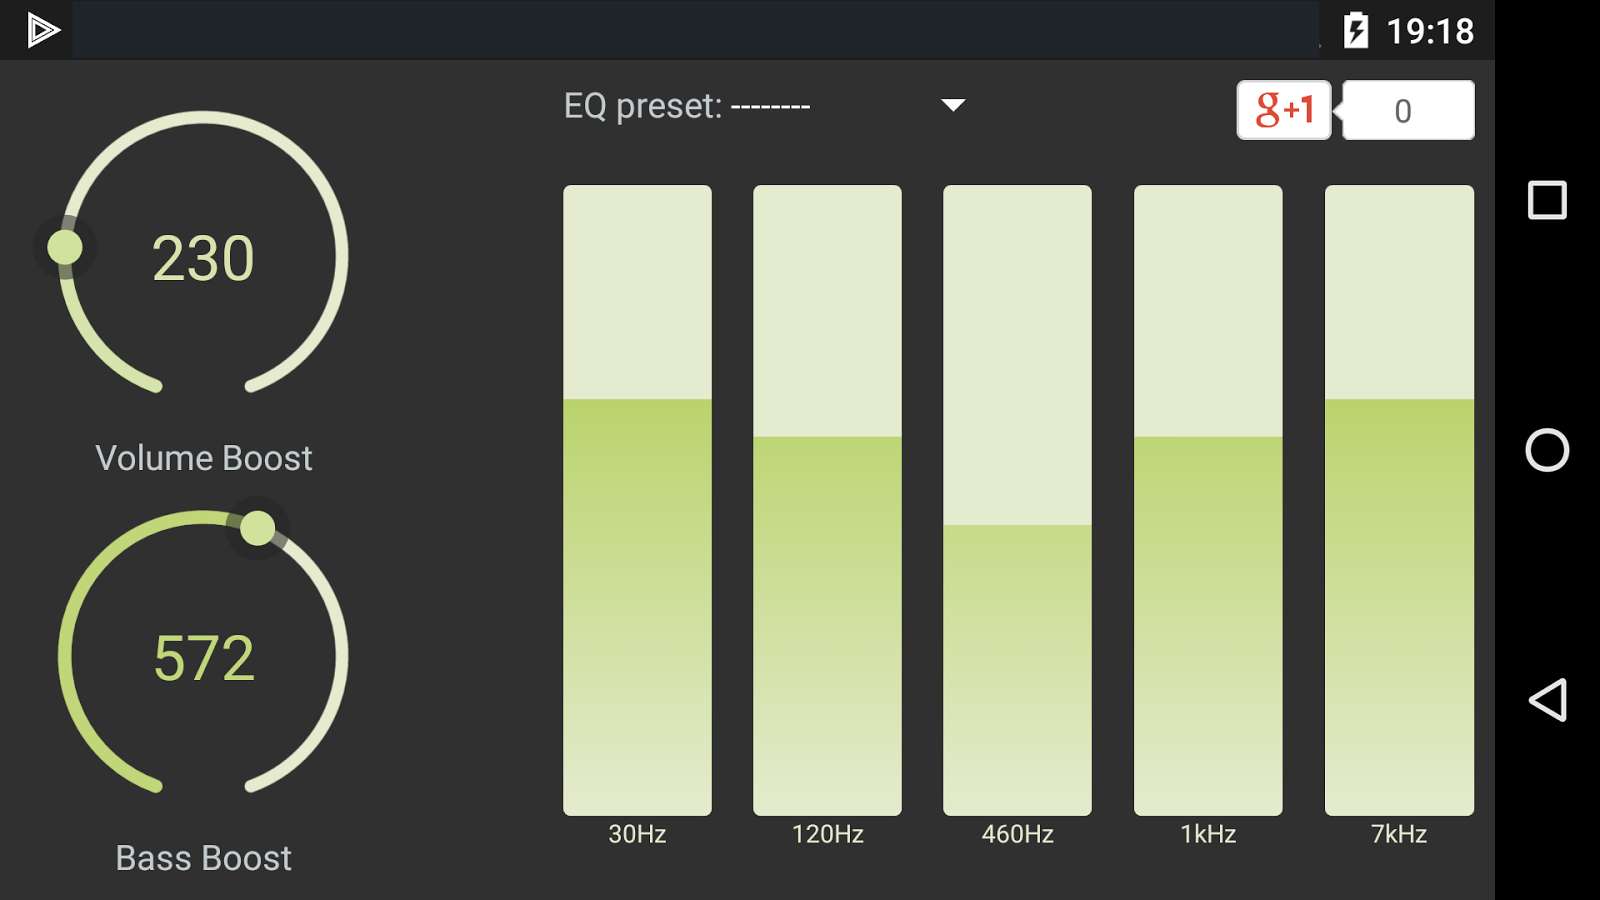Screen dimensions: 1600x900
Task: Click the EQ preset label text
Action: (686, 106)
